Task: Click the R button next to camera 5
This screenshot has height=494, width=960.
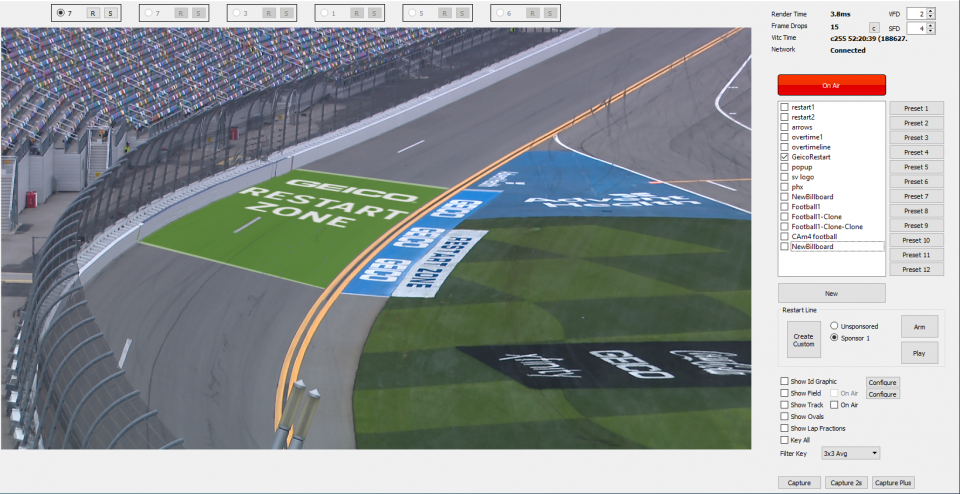Action: [444, 13]
